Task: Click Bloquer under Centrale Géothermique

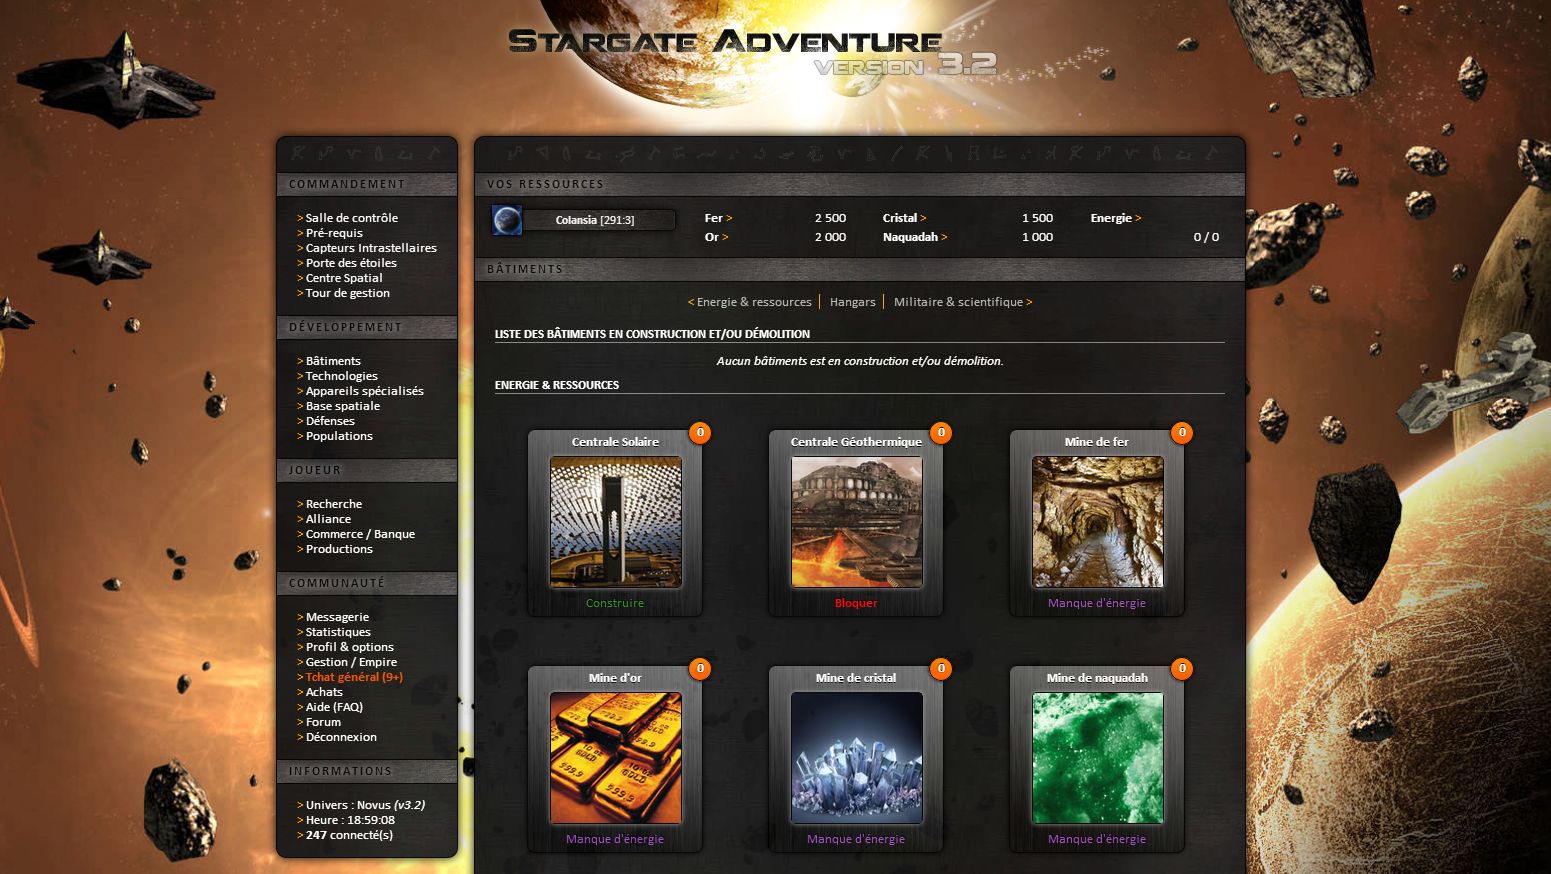Action: [856, 603]
